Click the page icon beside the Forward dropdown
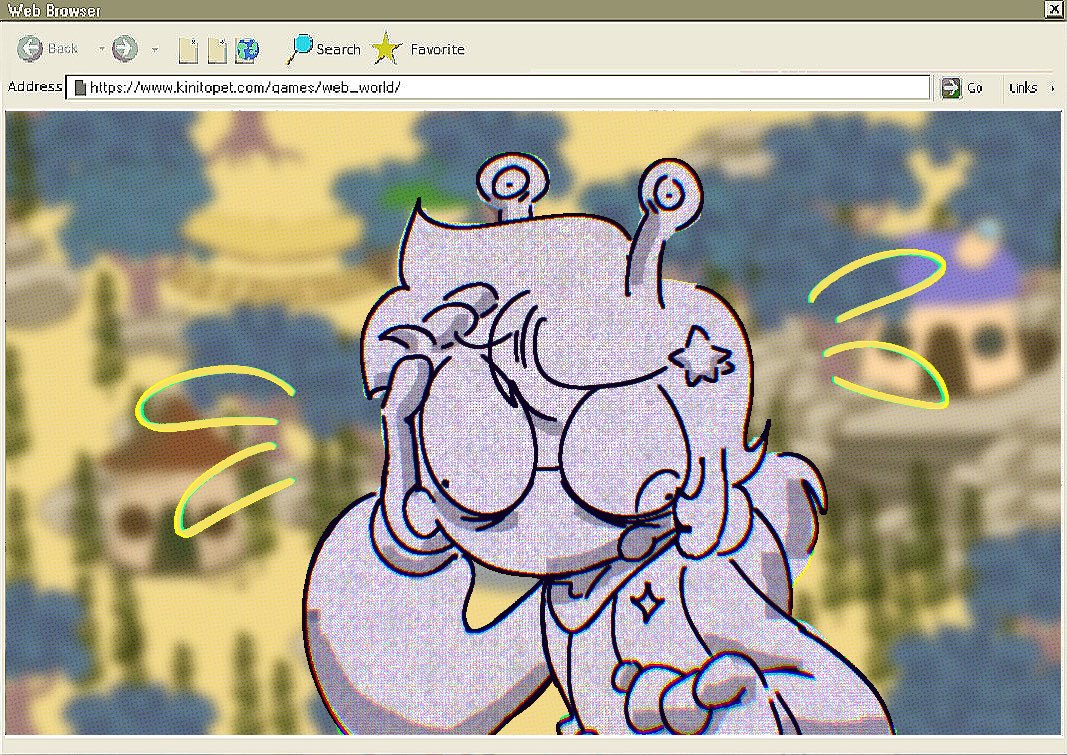 [188, 50]
